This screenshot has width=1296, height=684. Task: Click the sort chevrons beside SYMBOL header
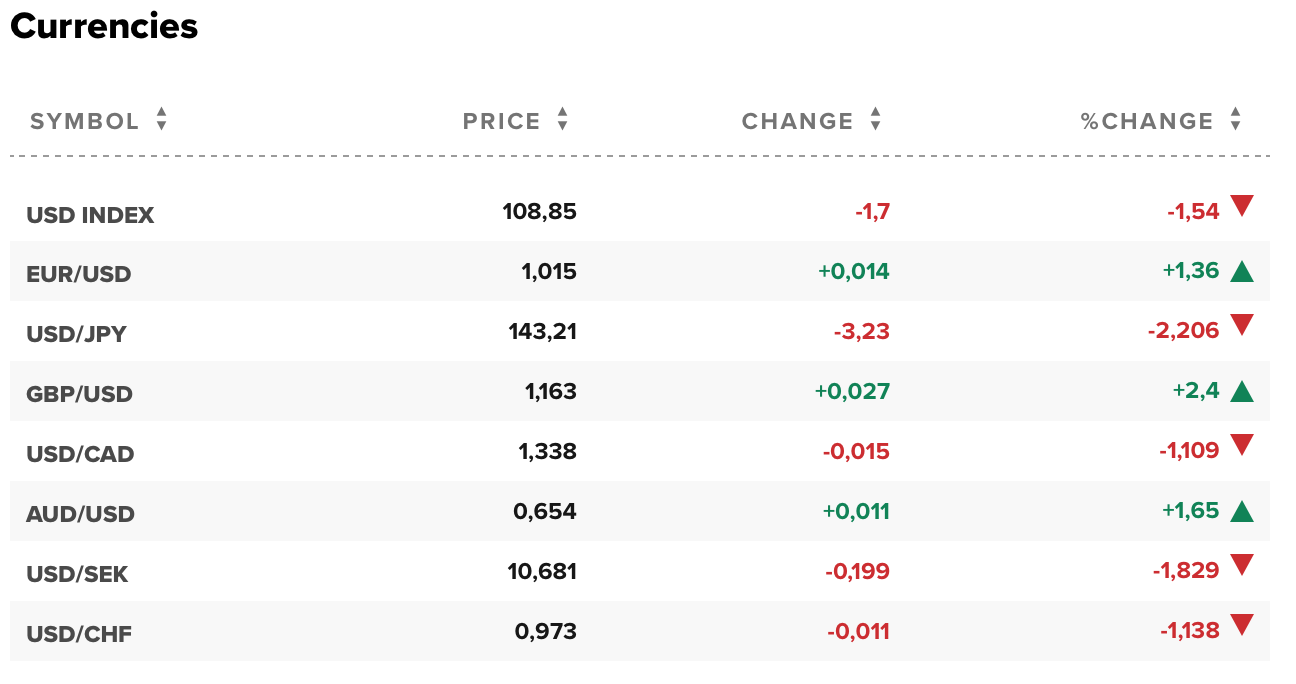[x=159, y=120]
